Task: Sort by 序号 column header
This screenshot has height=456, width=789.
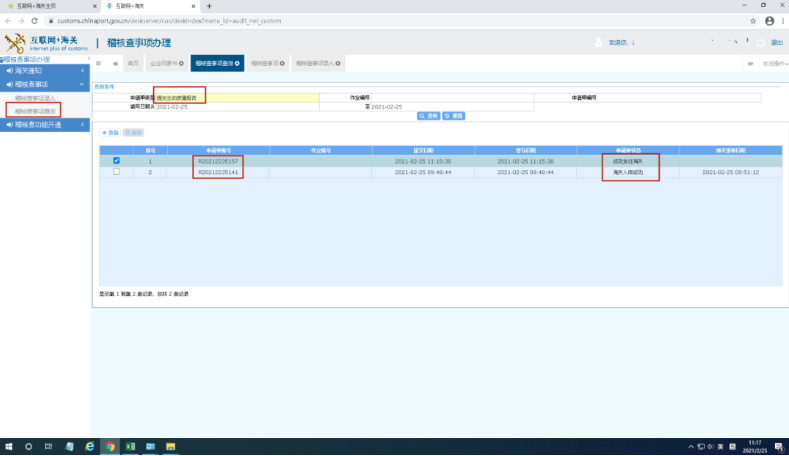Action: pos(150,150)
